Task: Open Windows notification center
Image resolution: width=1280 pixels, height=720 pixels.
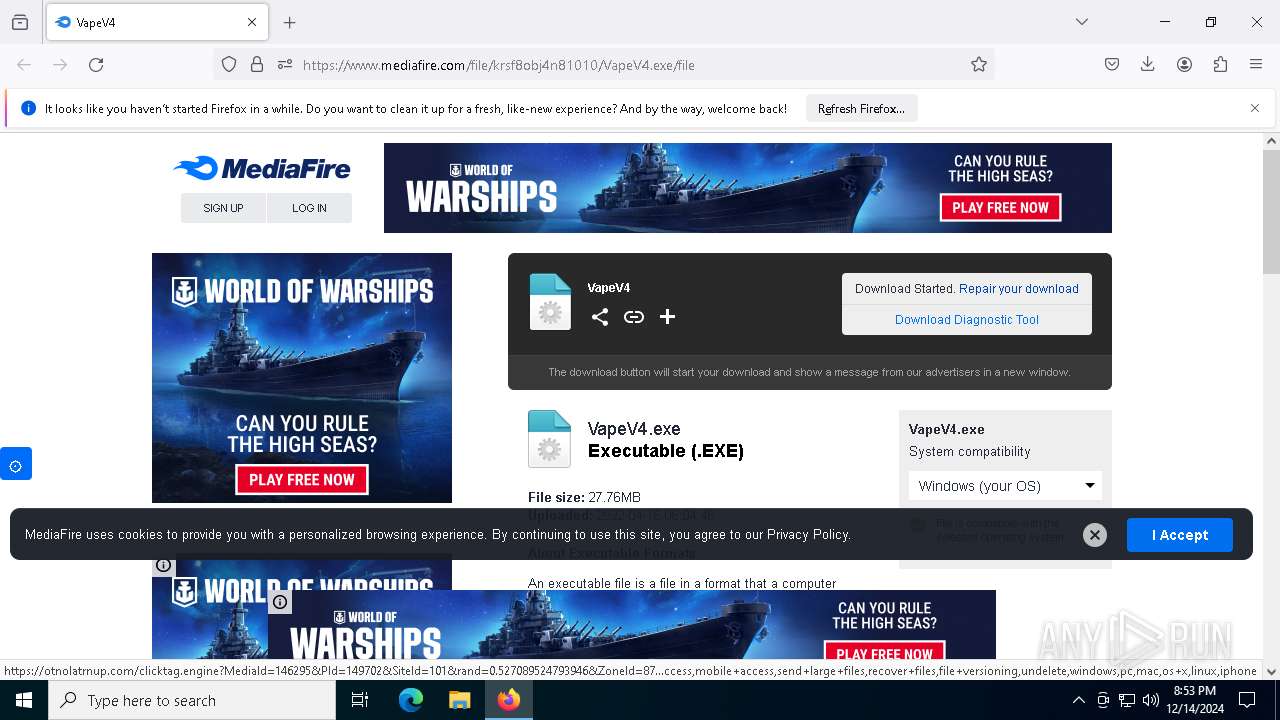Action: pyautogui.click(x=1247, y=700)
